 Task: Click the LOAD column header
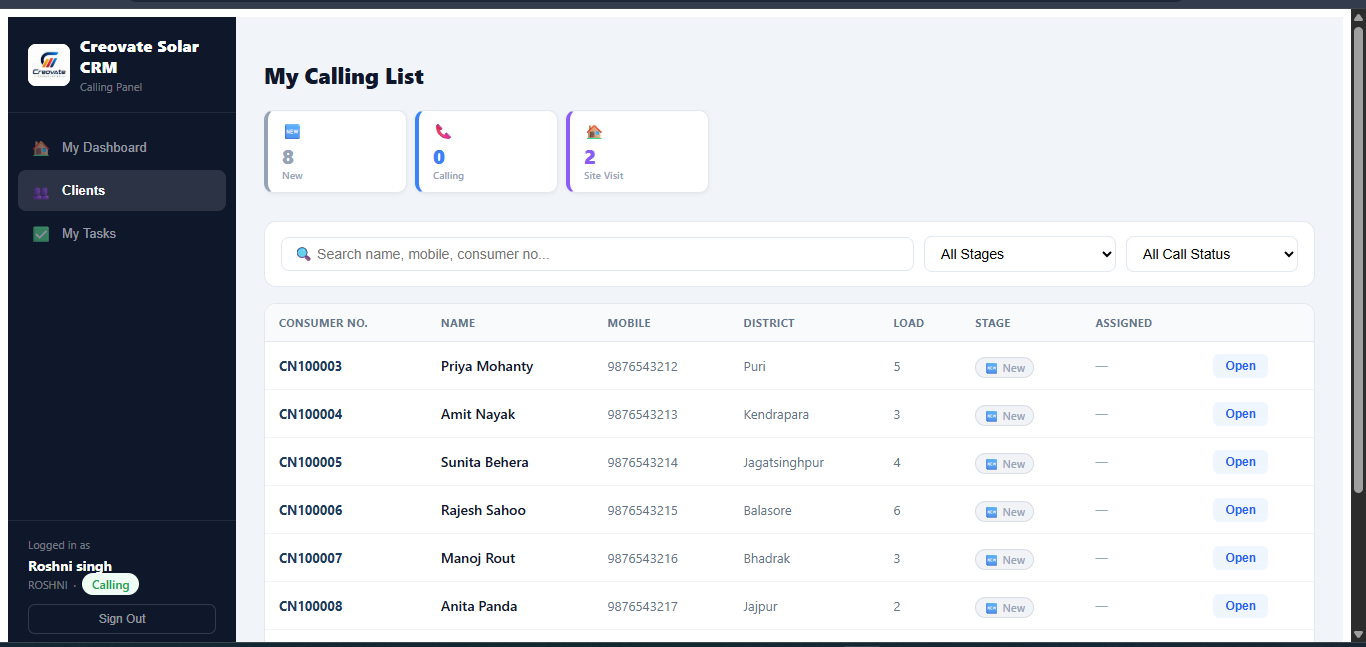[x=908, y=323]
